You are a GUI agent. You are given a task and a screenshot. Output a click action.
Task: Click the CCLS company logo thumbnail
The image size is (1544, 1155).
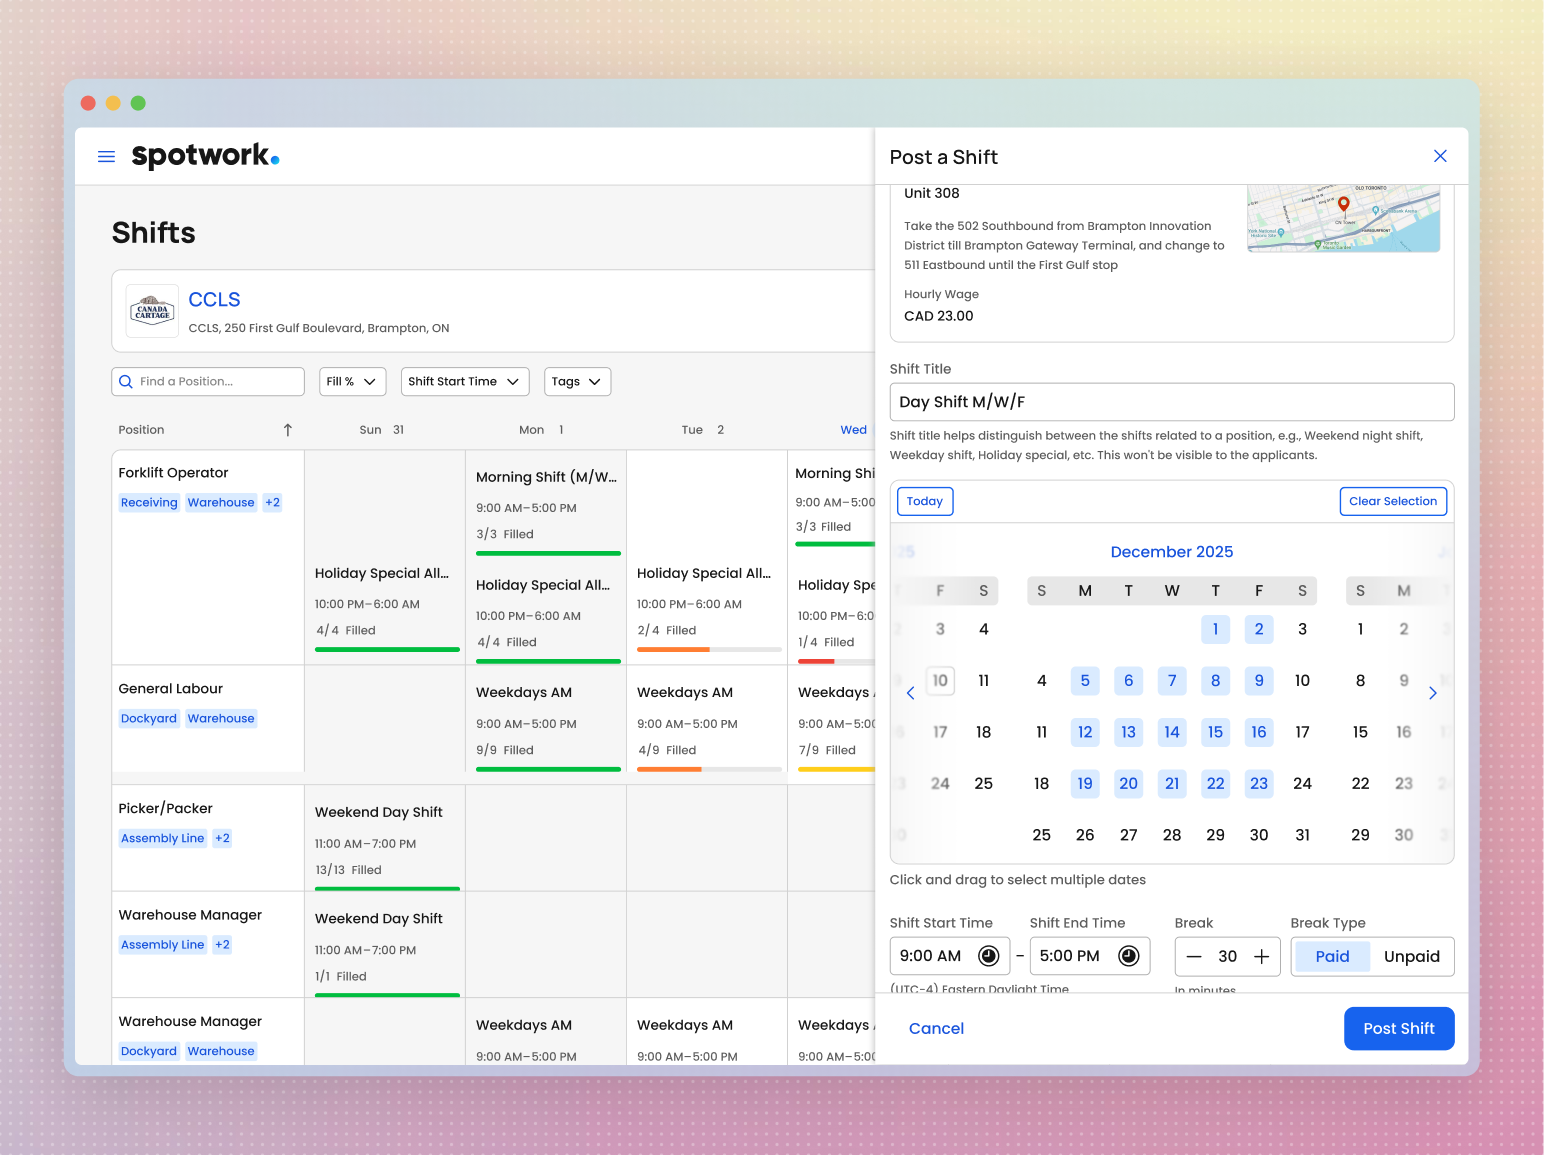coord(152,311)
